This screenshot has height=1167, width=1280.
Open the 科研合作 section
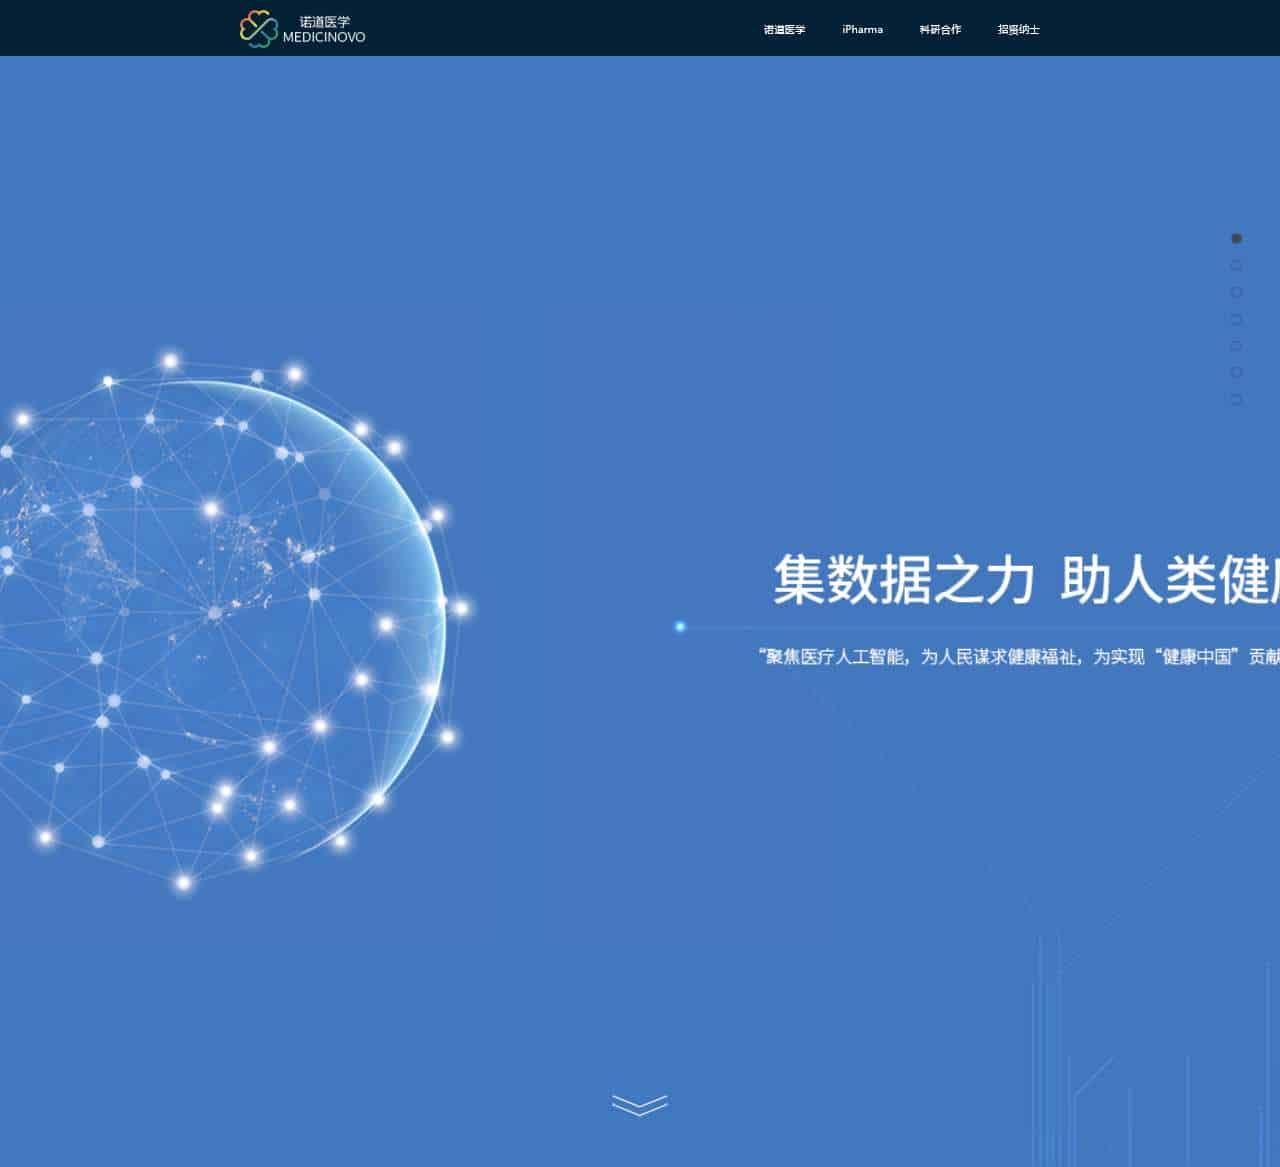tap(939, 30)
